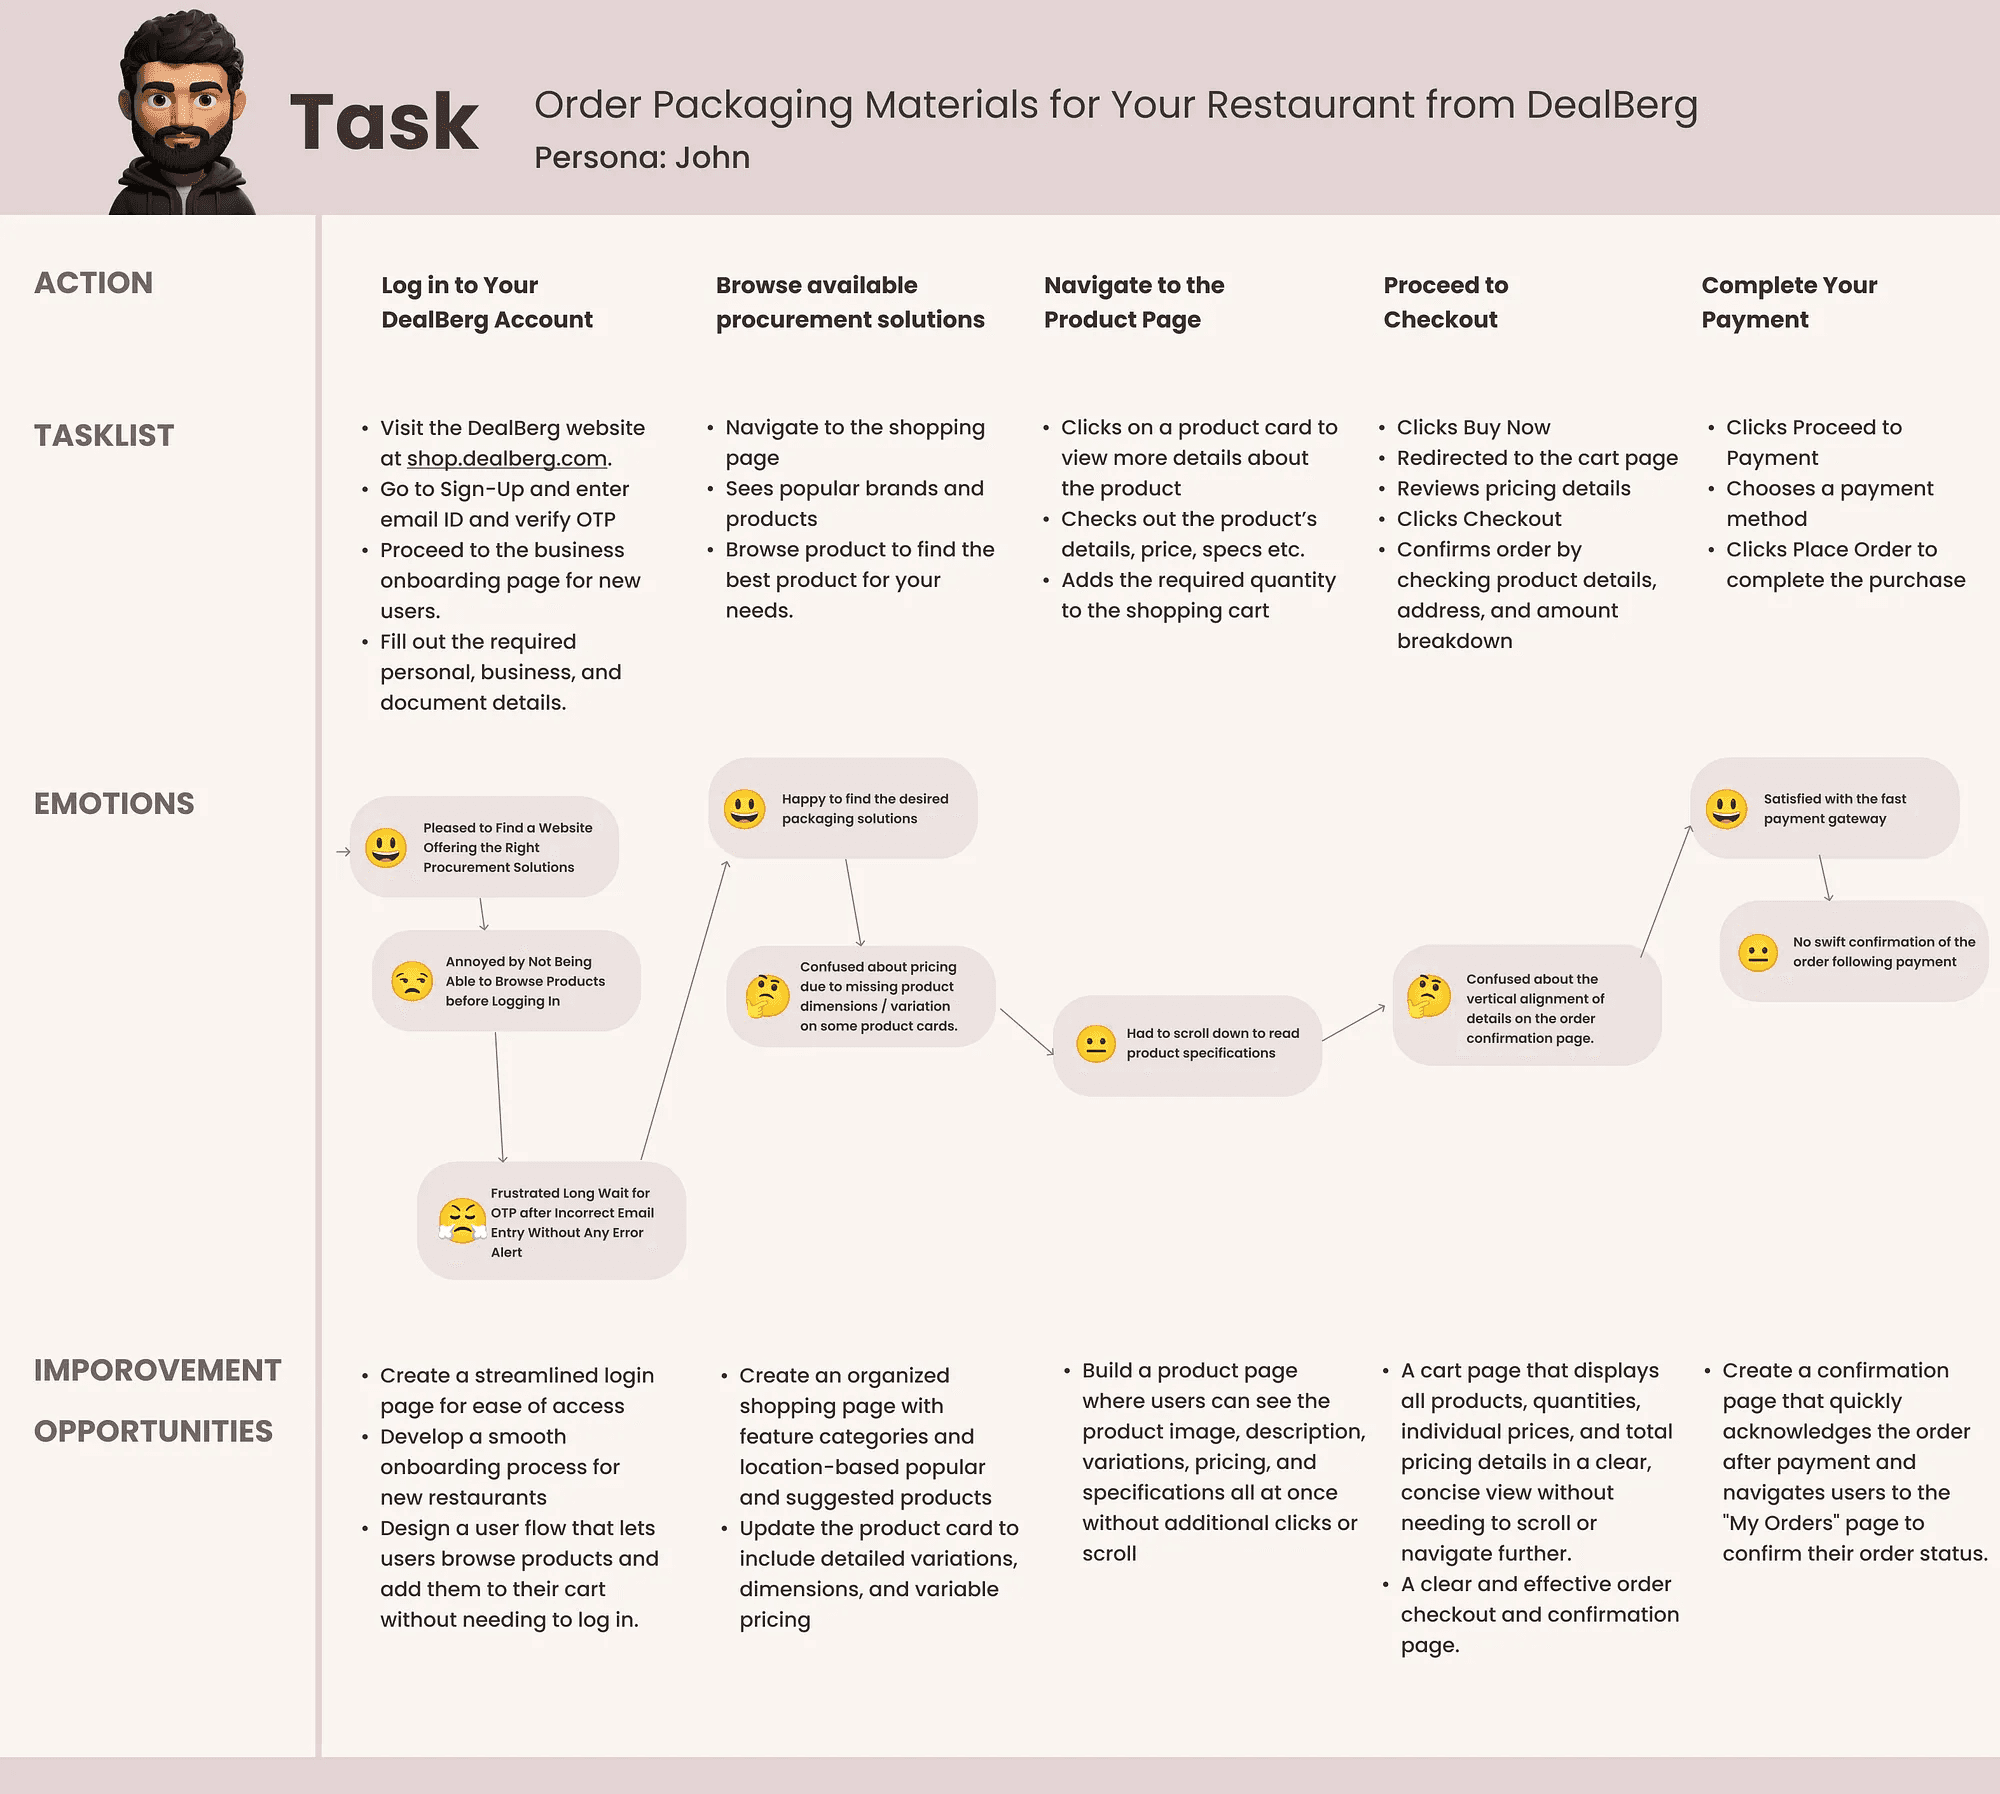The width and height of the screenshot is (2000, 1794).
Task: Click "Create a confirmation page that quickly" improvement
Action: [1855, 1462]
